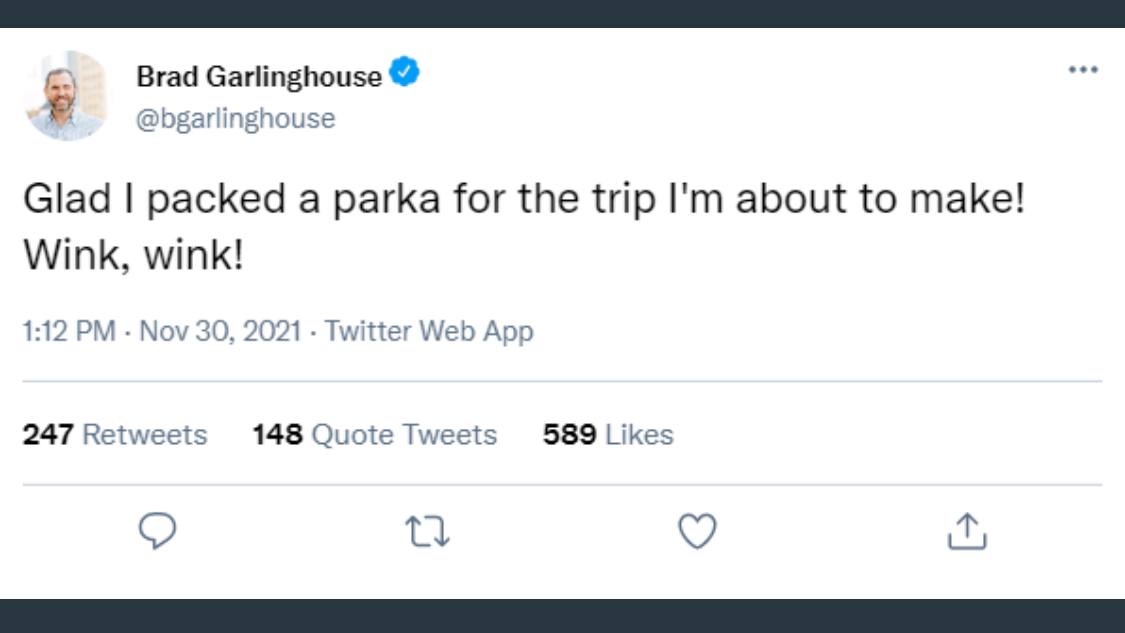View the 247 Retweets list
The width and height of the screenshot is (1125, 633).
115,435
